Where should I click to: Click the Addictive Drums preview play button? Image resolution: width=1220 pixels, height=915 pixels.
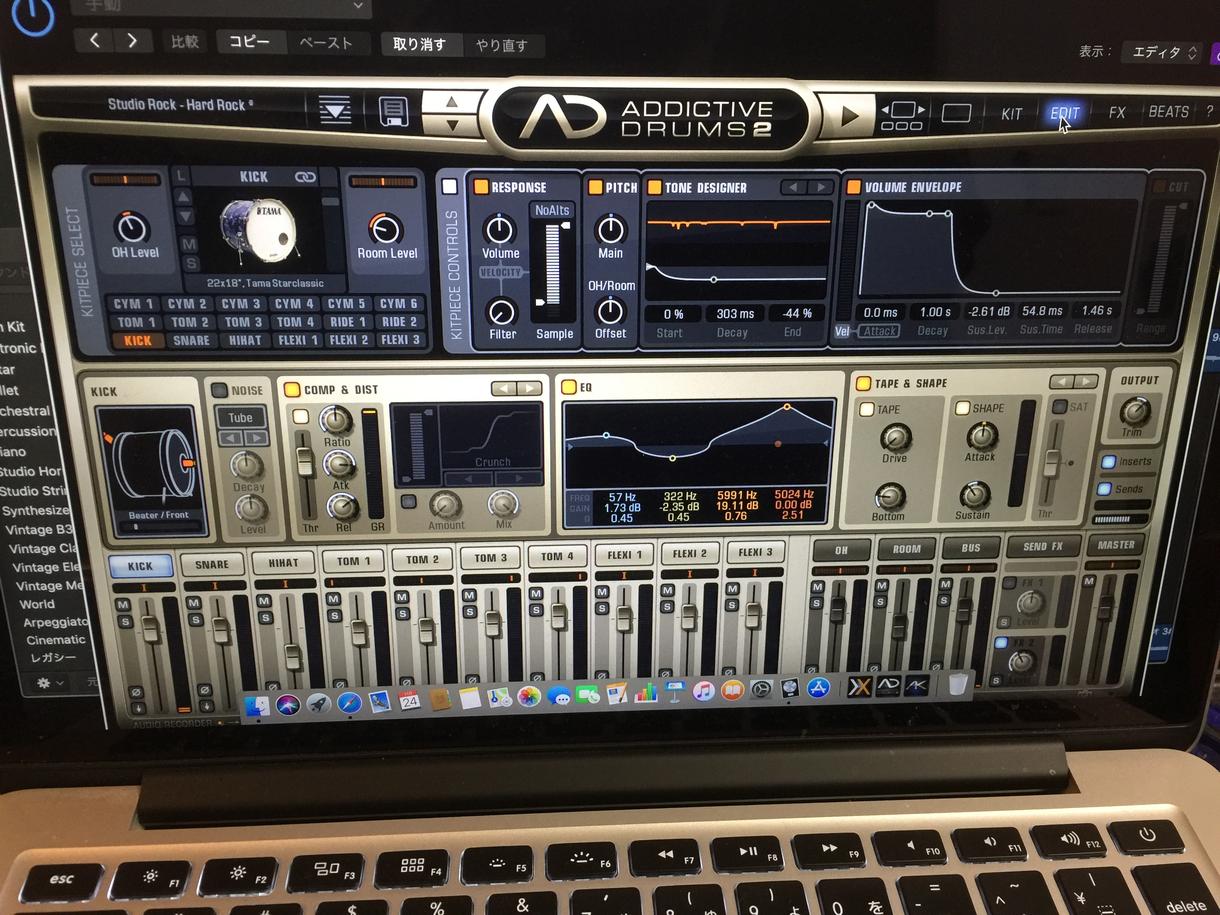coord(850,116)
